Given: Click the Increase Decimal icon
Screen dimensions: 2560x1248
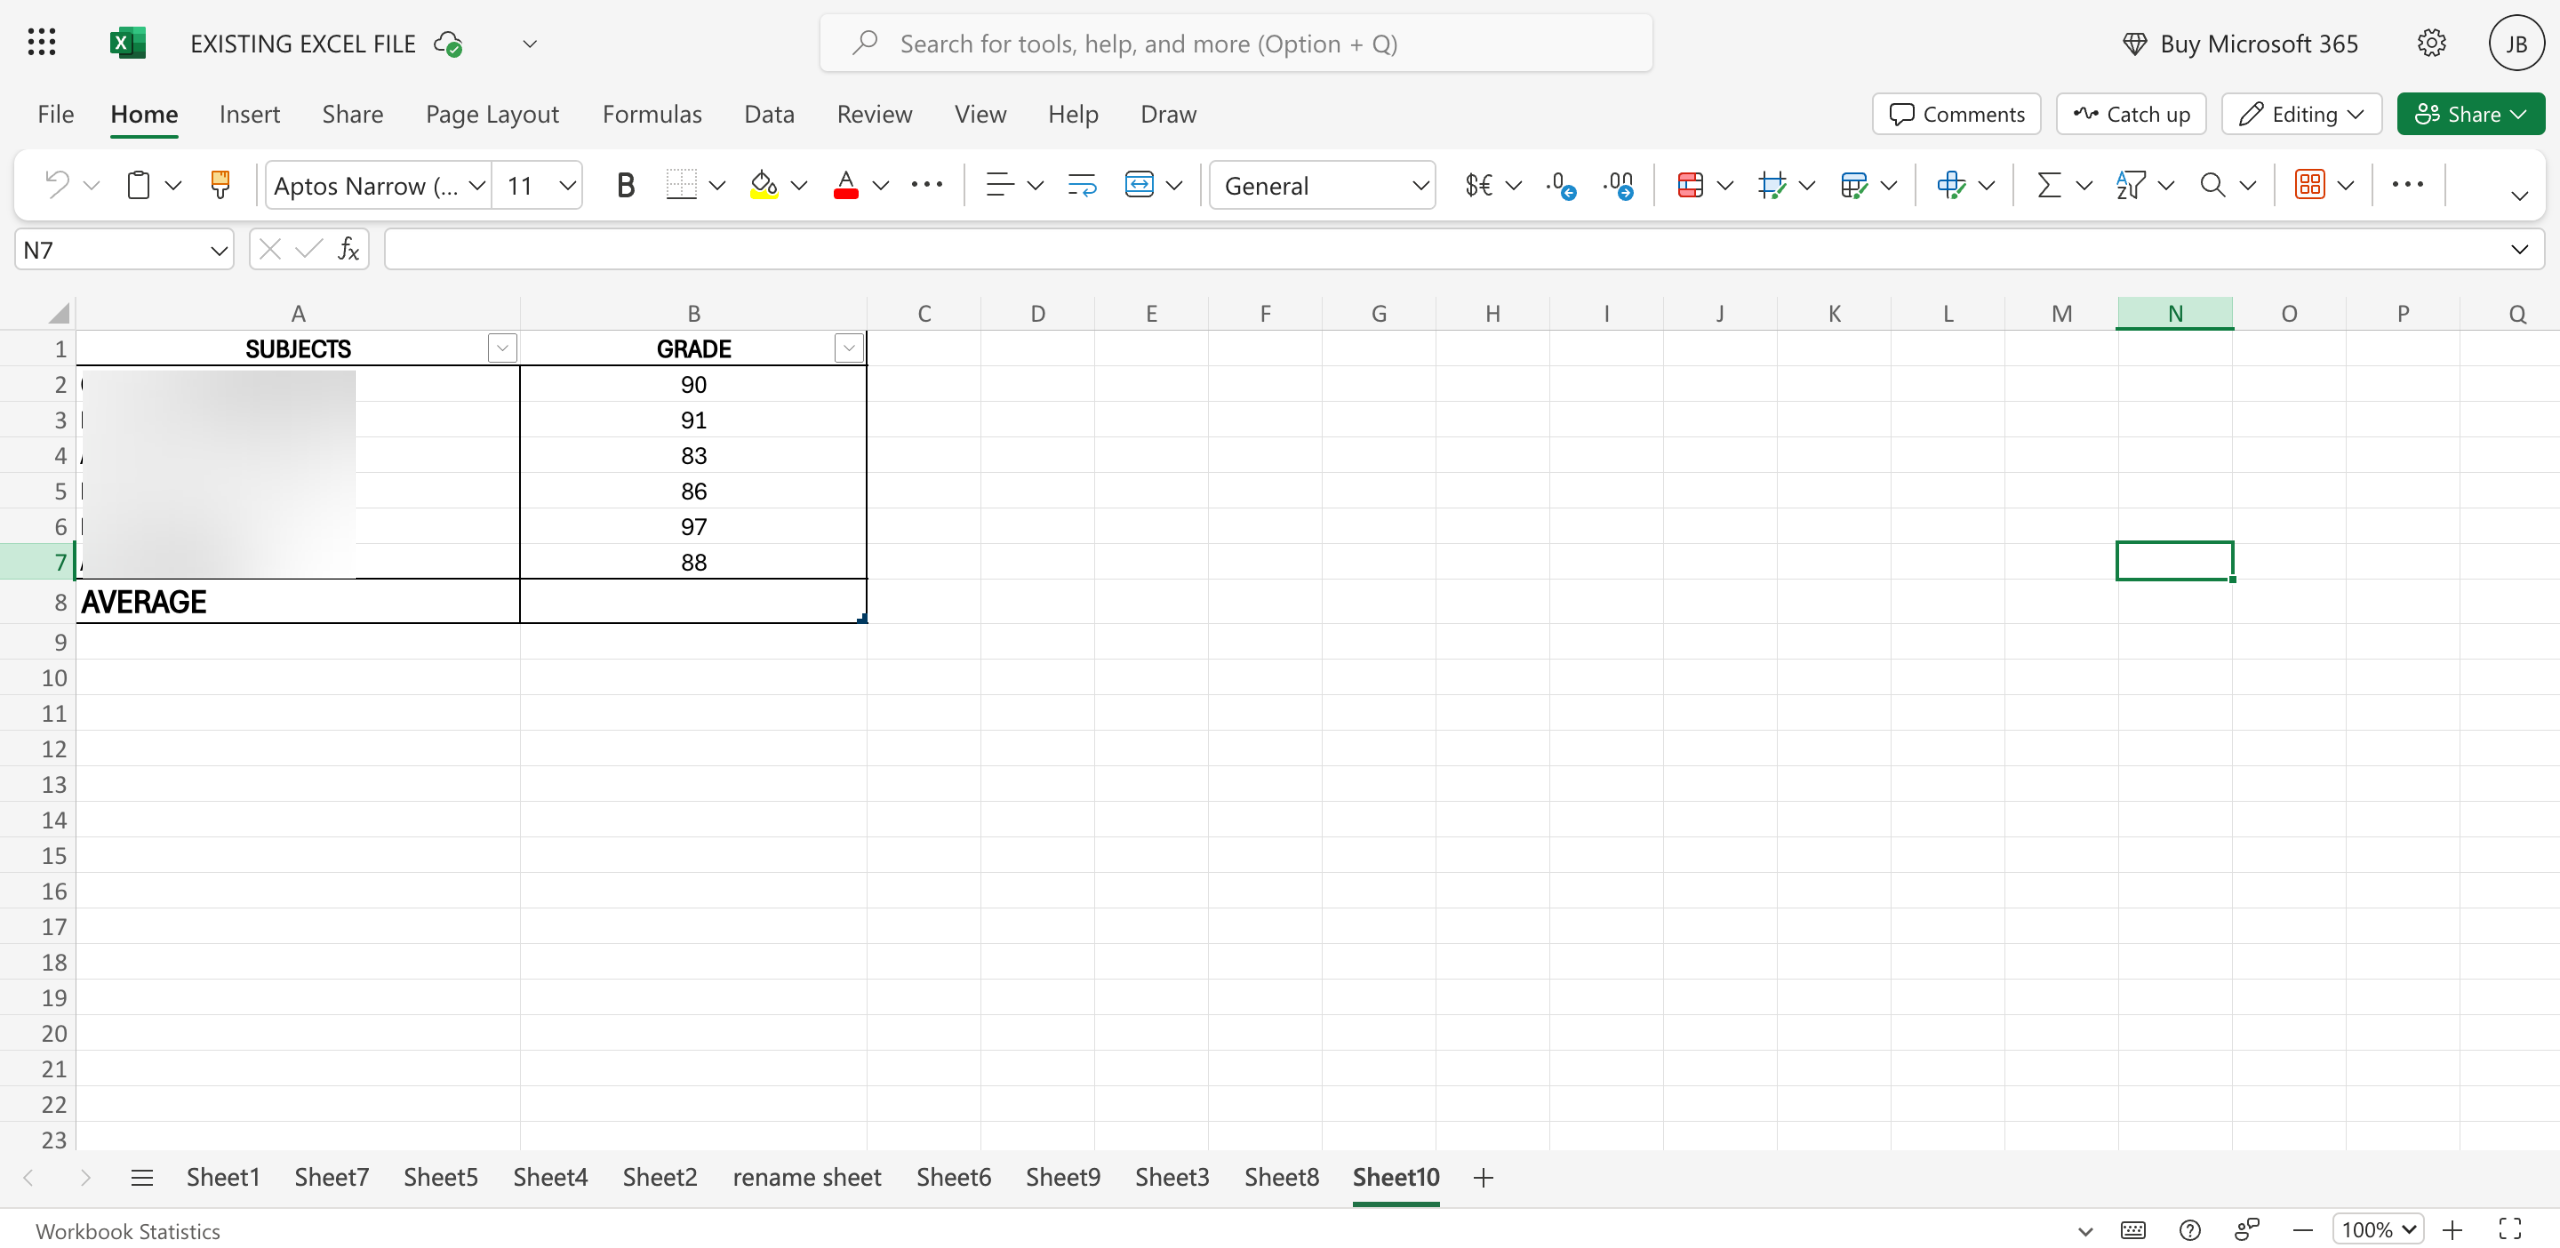Looking at the screenshot, I should coord(1561,185).
